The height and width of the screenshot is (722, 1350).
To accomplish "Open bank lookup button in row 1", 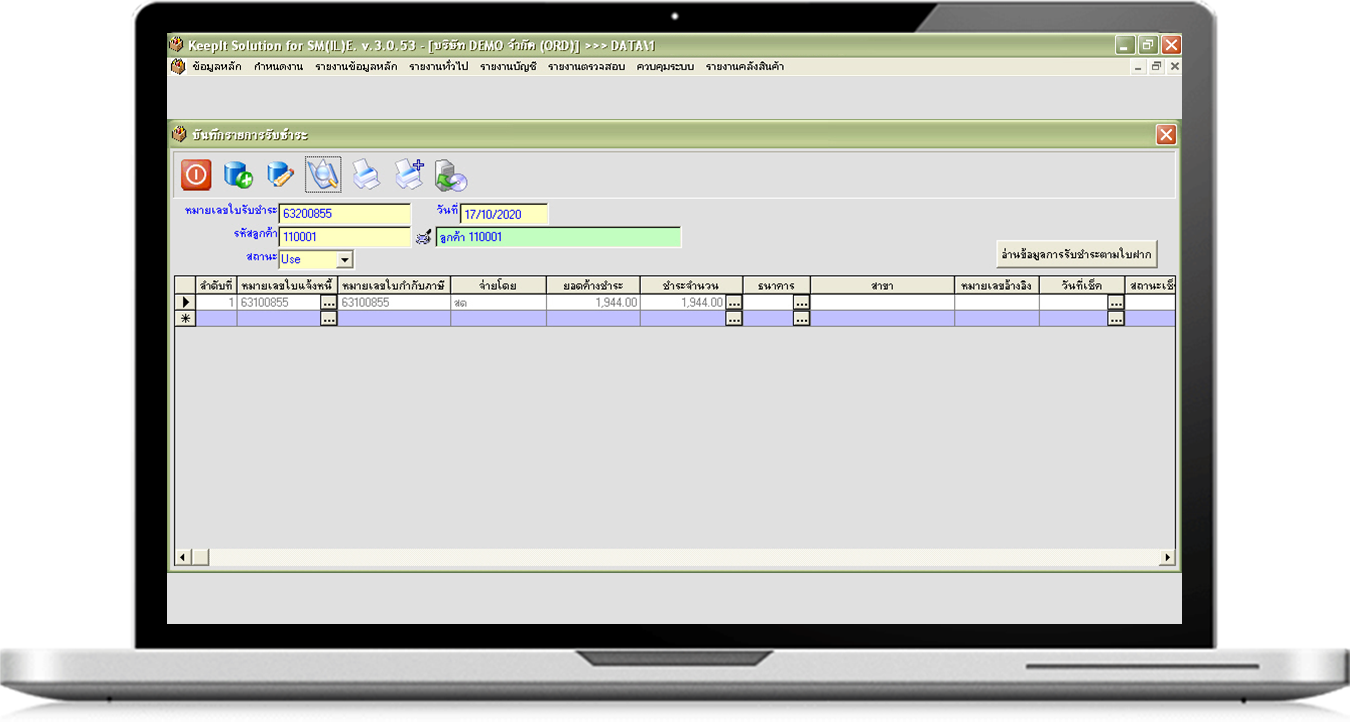I will (x=801, y=302).
